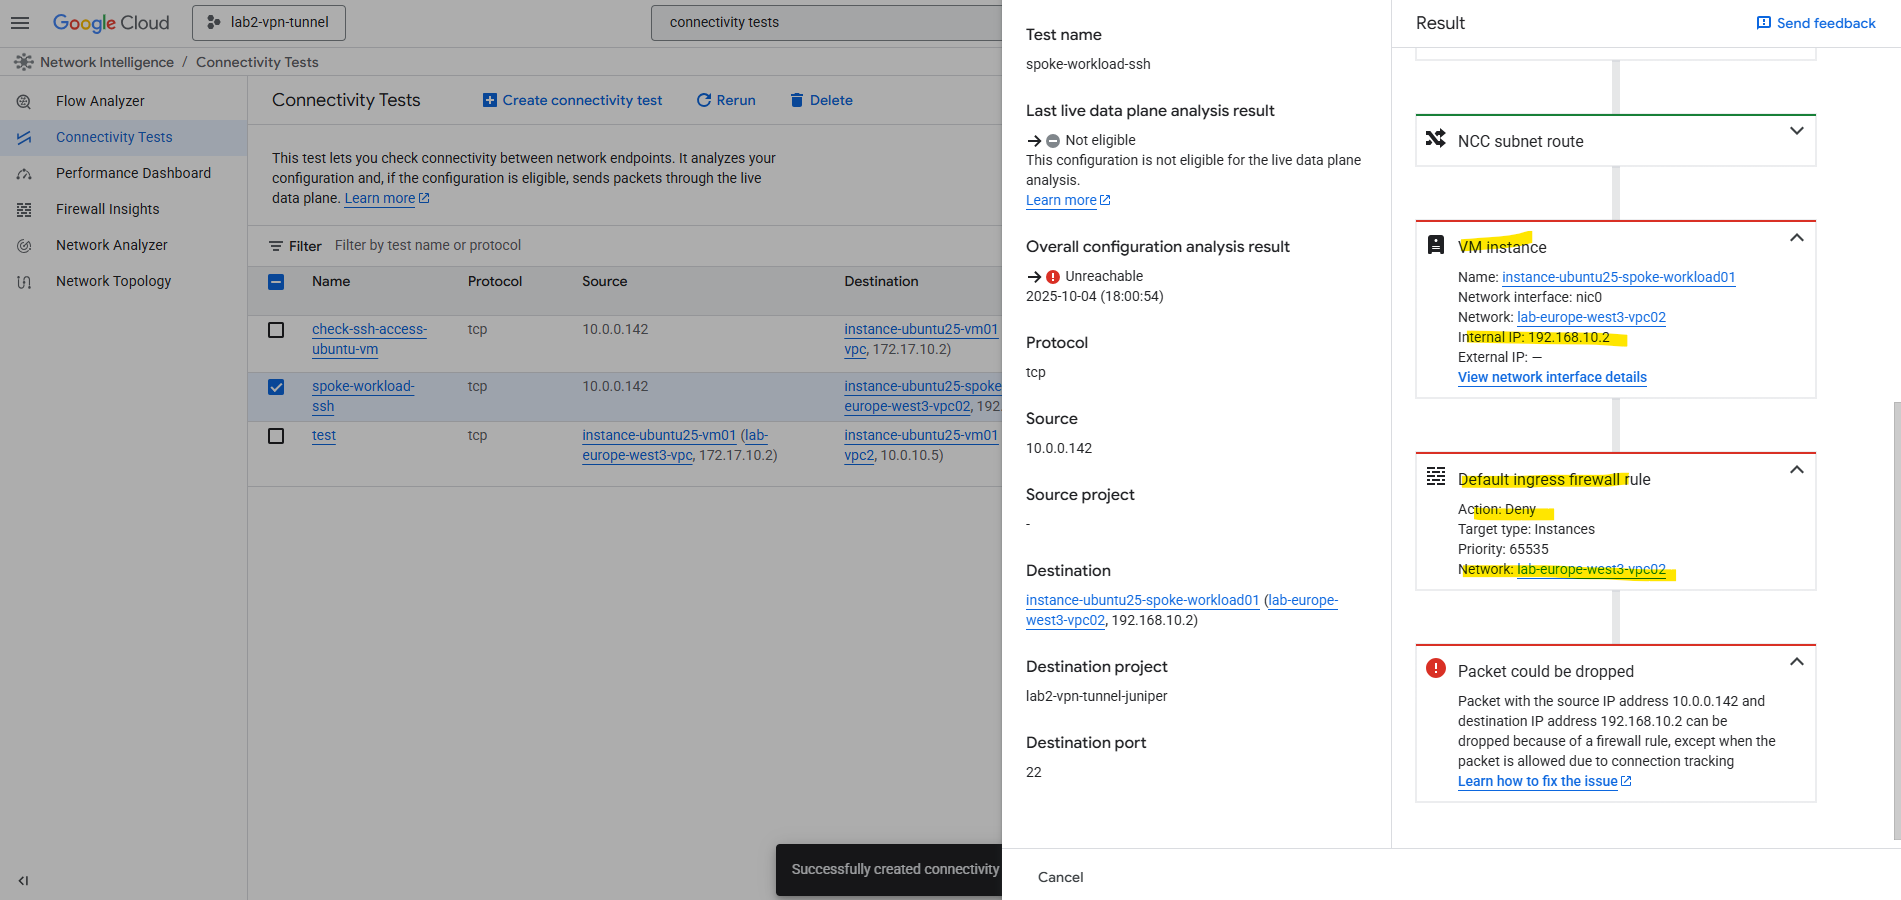Click Cancel in the details panel

(x=1060, y=877)
